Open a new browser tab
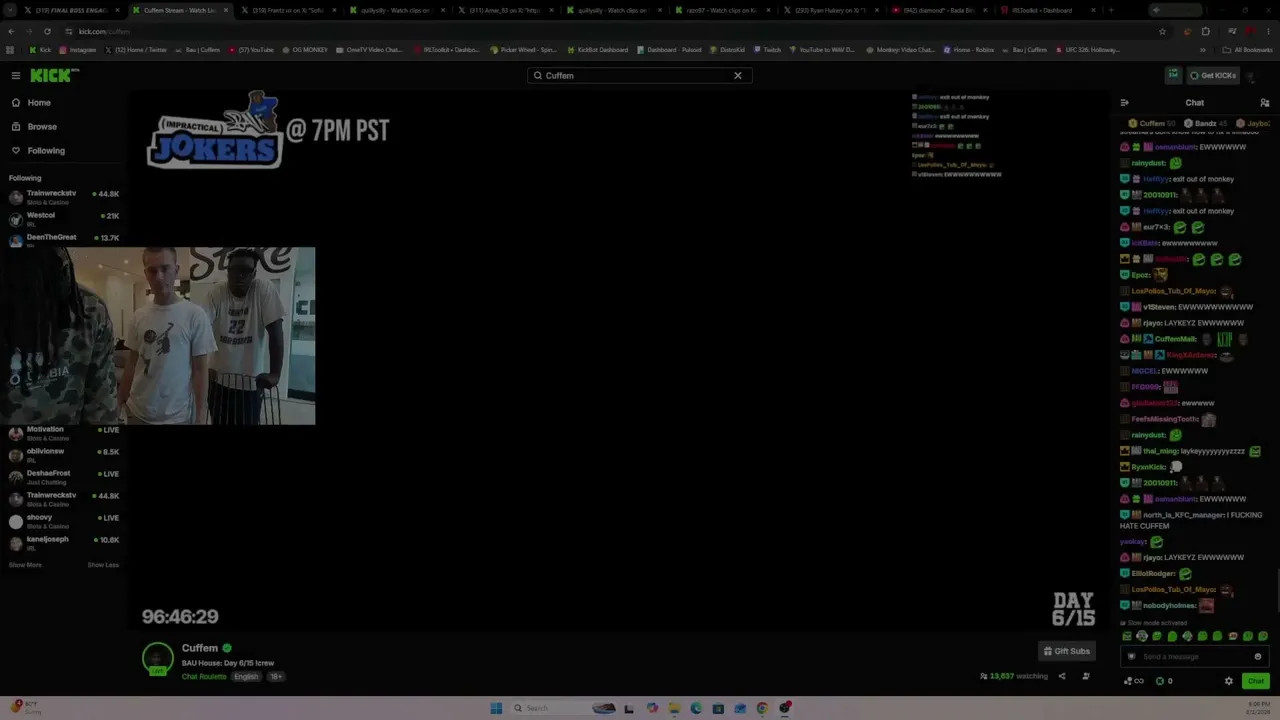The image size is (1280, 720). point(1111,10)
